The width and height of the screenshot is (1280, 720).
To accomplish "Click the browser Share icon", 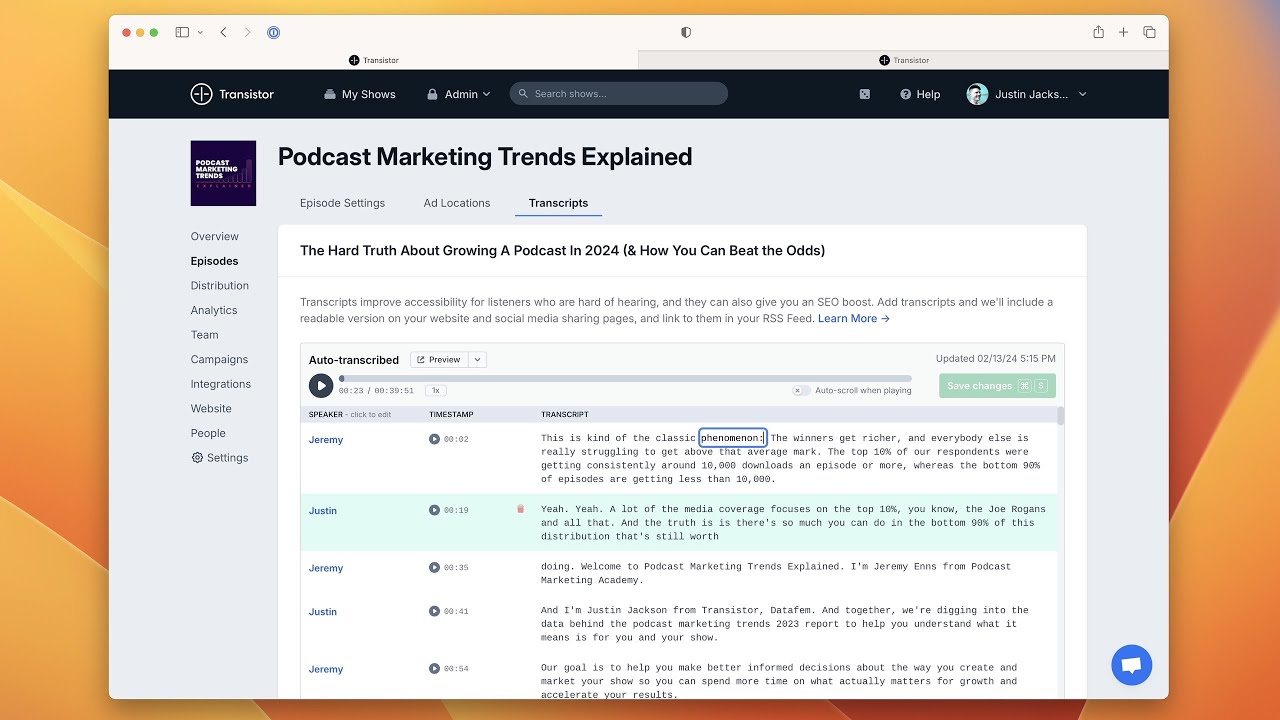I will click(1098, 32).
